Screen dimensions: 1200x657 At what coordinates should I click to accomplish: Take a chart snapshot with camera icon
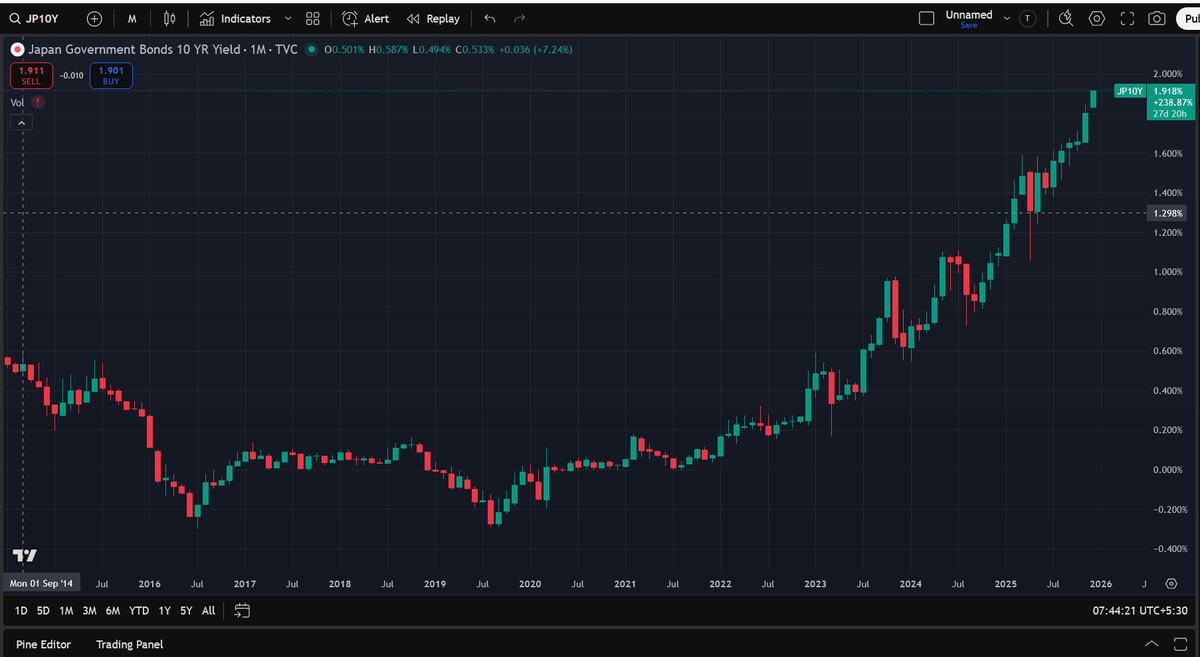(1157, 18)
